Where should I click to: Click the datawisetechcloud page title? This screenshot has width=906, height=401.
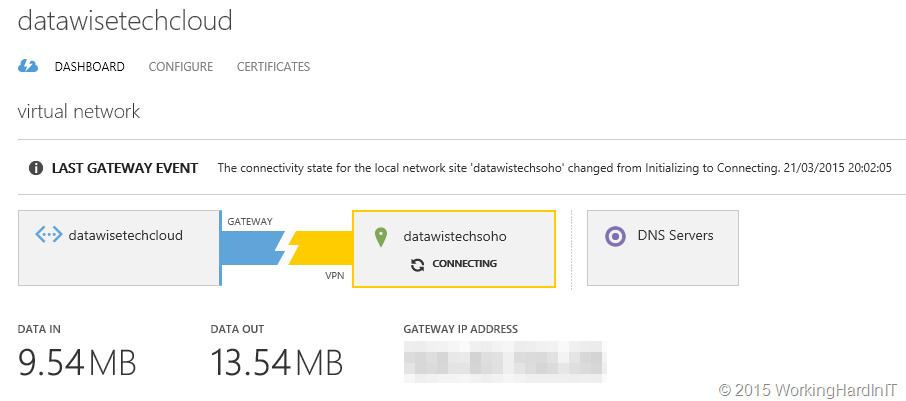click(125, 20)
